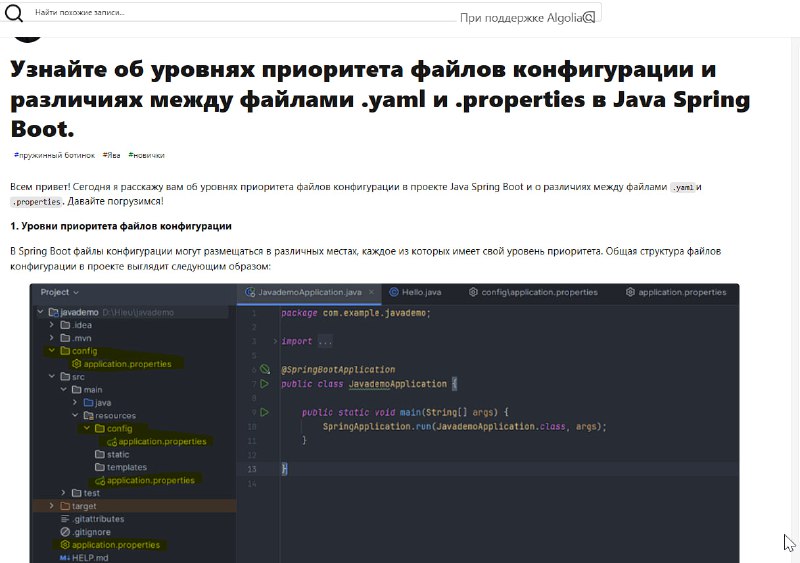Select the .mvn folder icon

(65, 337)
